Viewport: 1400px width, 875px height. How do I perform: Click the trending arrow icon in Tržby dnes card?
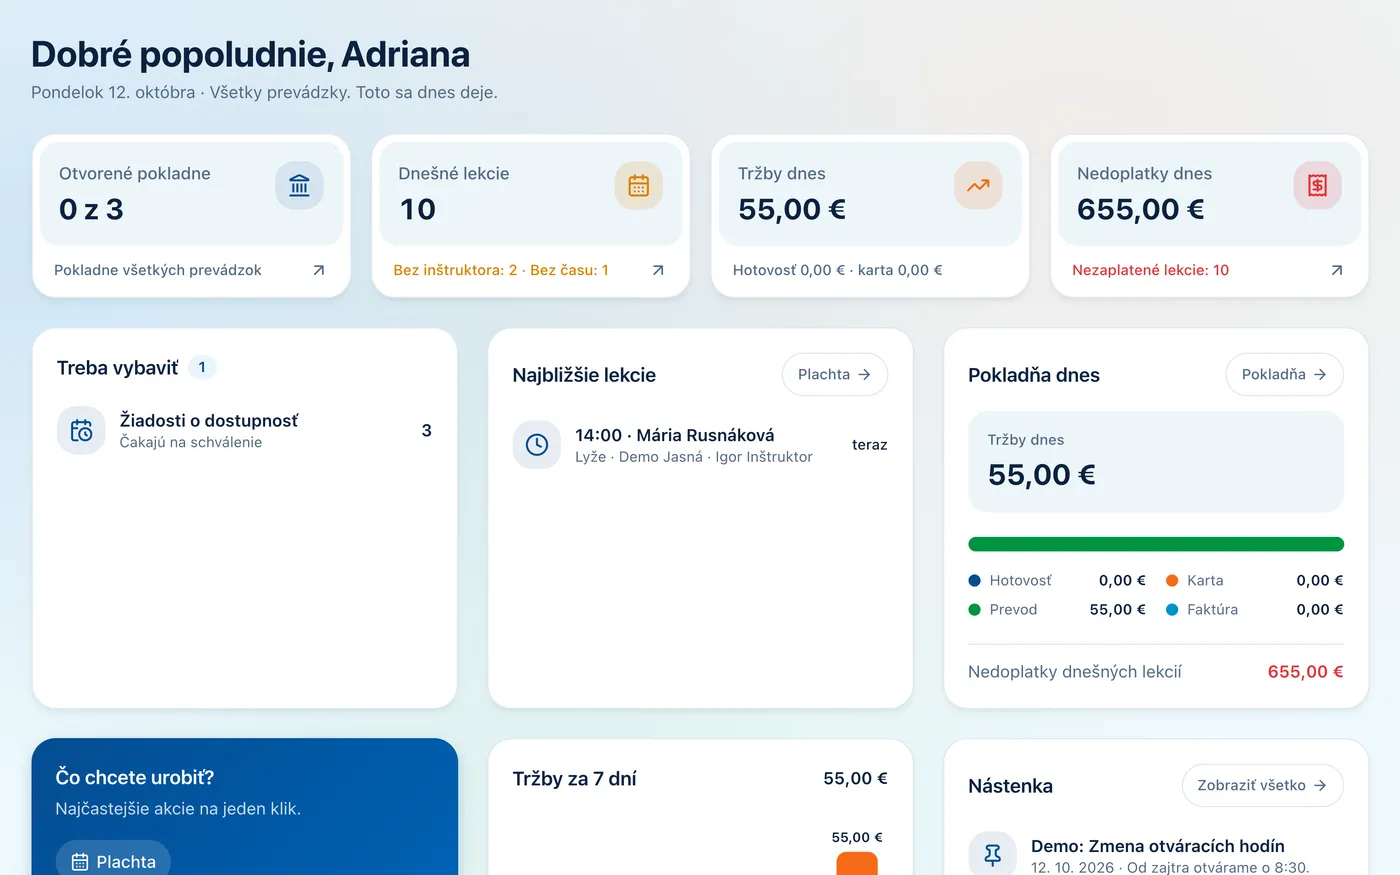click(x=978, y=185)
